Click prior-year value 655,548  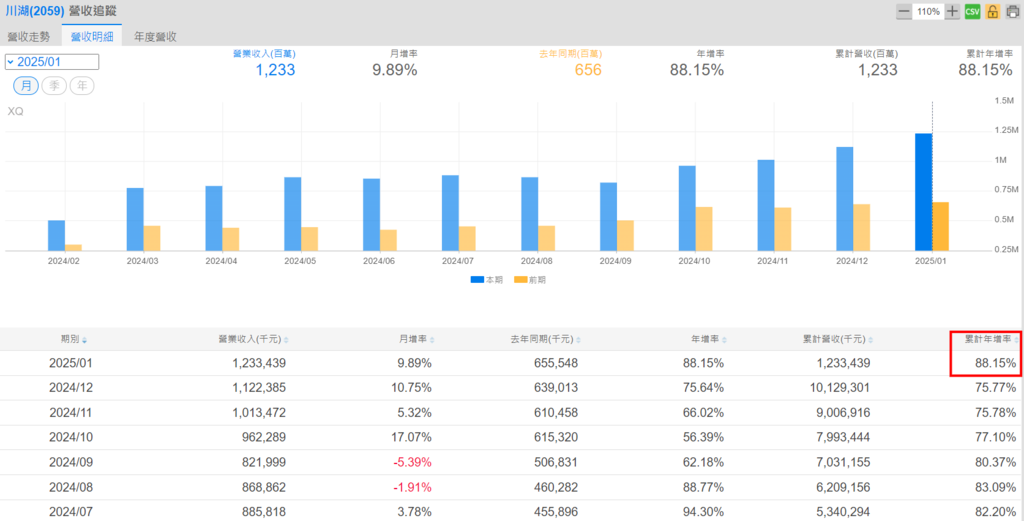(555, 363)
